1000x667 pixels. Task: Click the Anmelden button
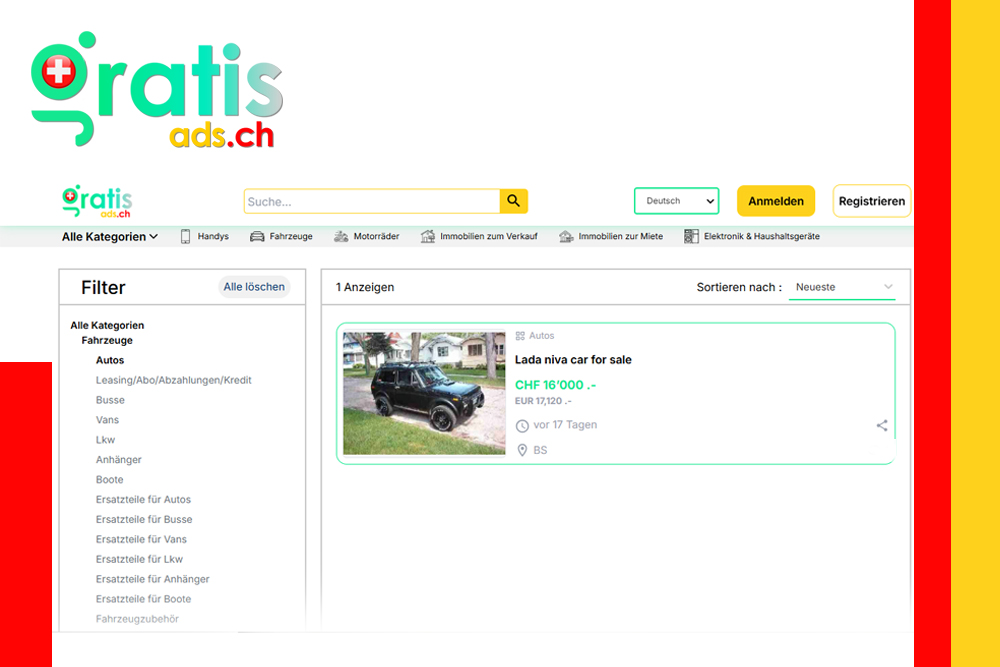click(x=776, y=201)
